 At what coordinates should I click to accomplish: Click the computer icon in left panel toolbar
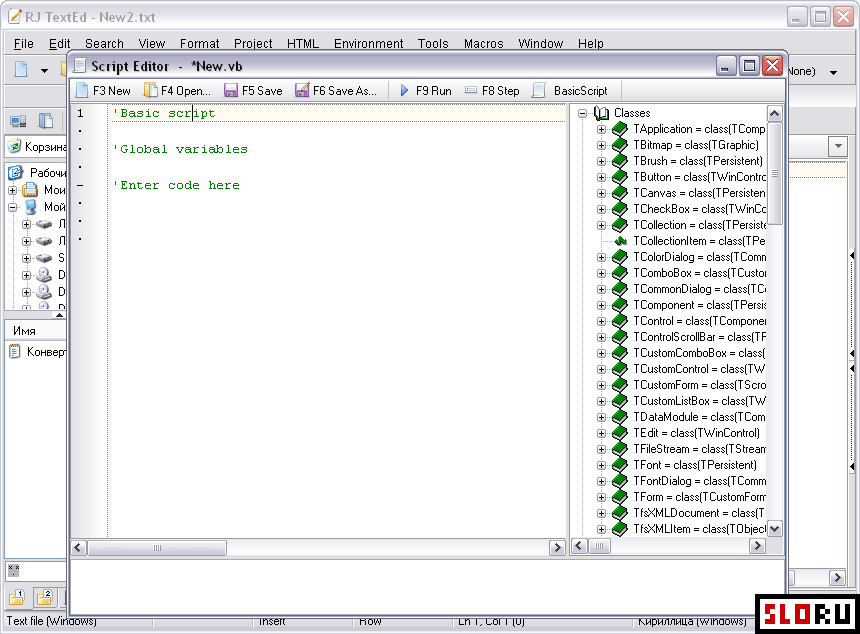18,121
